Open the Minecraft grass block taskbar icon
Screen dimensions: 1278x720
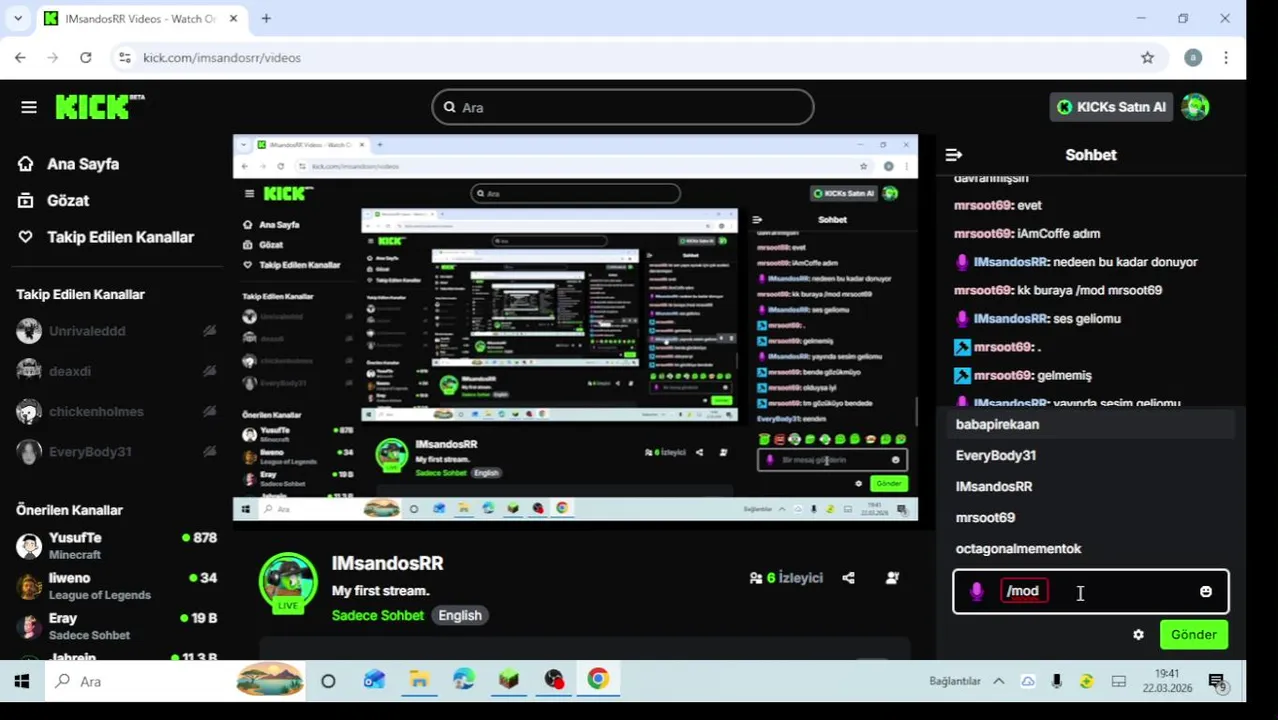click(509, 681)
